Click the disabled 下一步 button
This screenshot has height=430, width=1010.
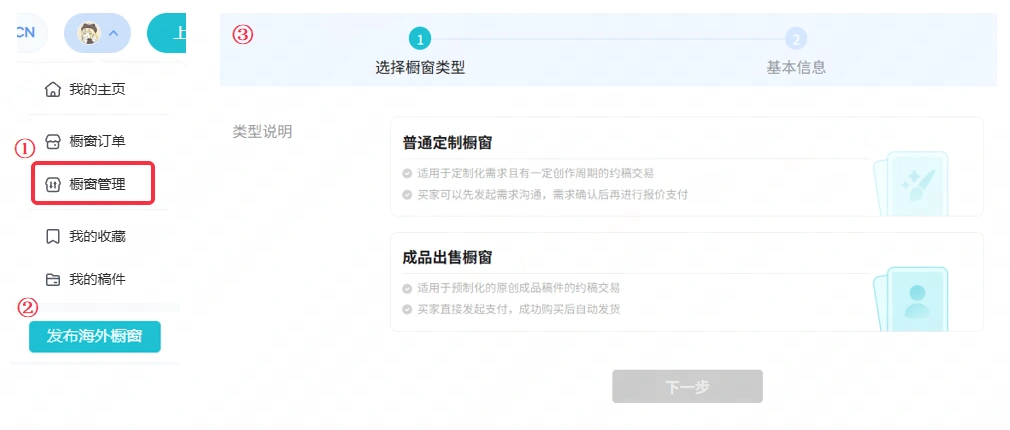tap(687, 386)
